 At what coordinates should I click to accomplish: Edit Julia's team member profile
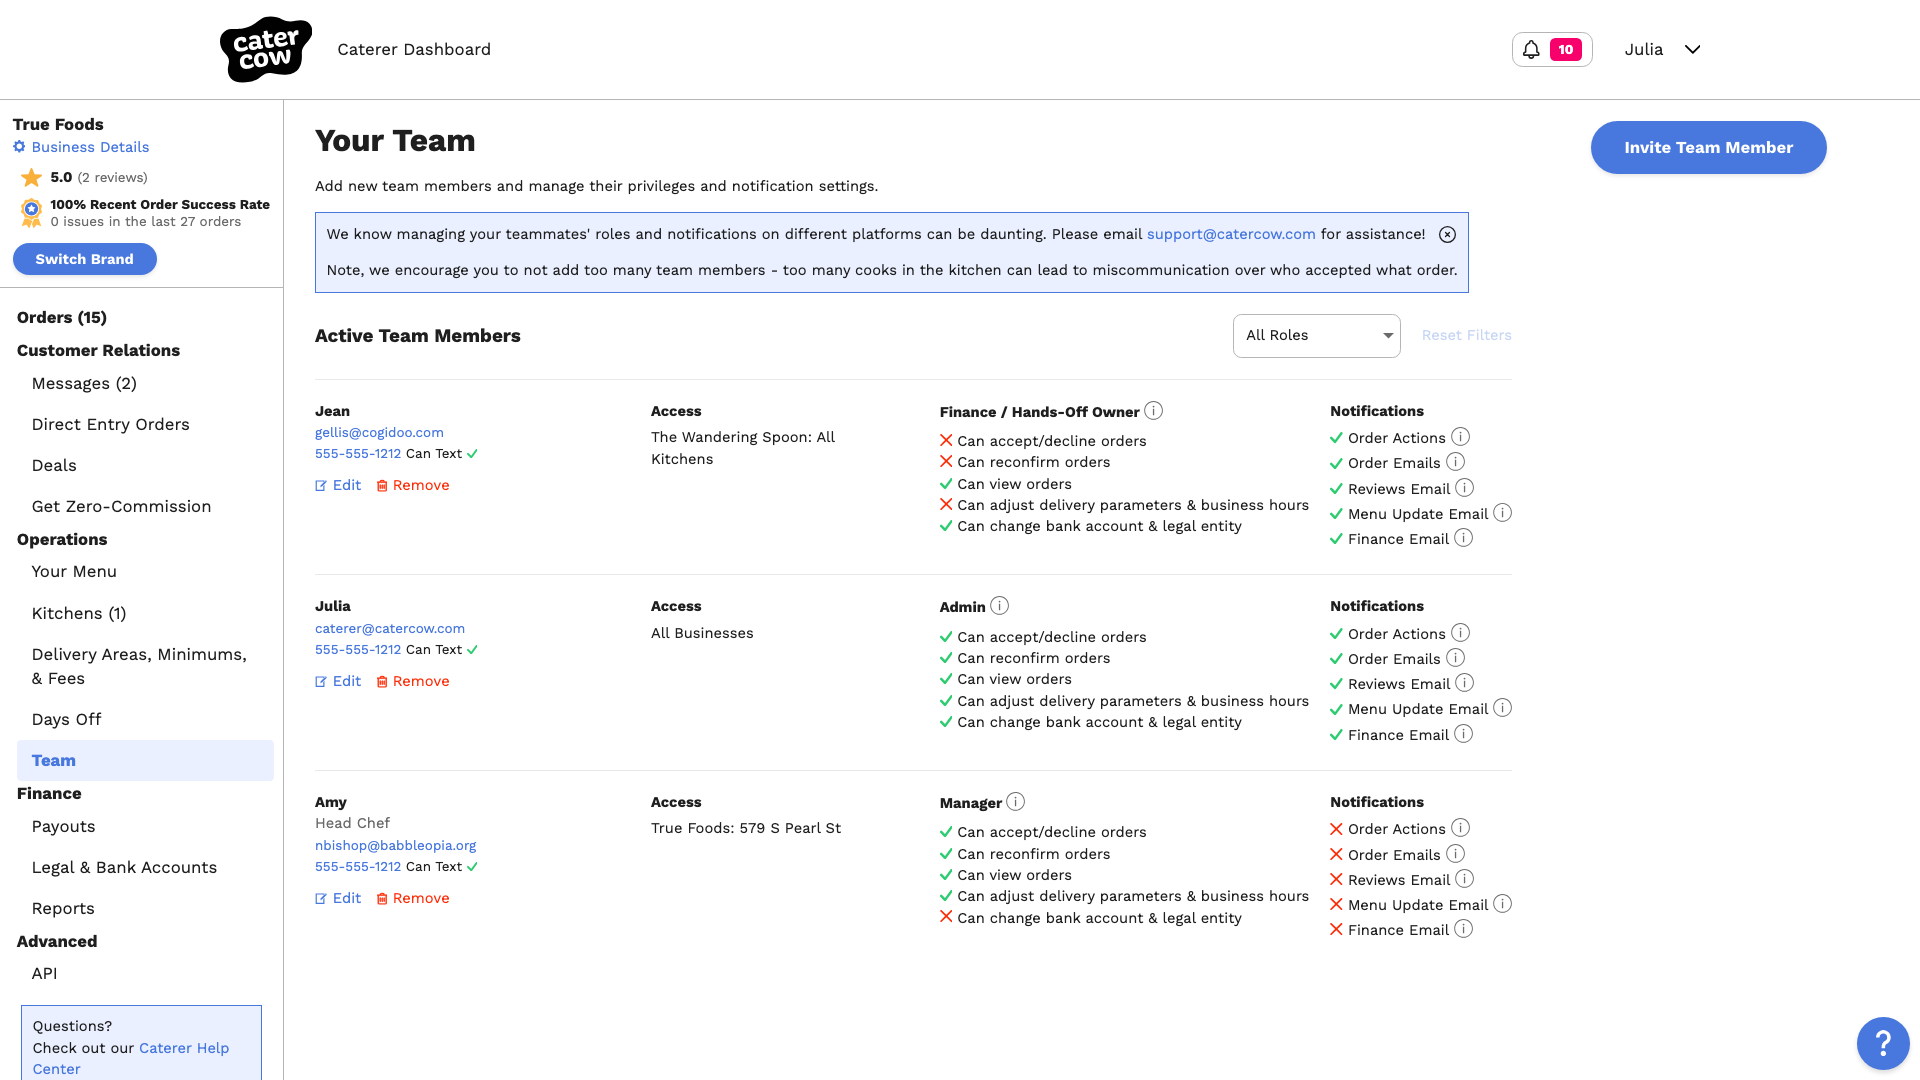[x=338, y=681]
